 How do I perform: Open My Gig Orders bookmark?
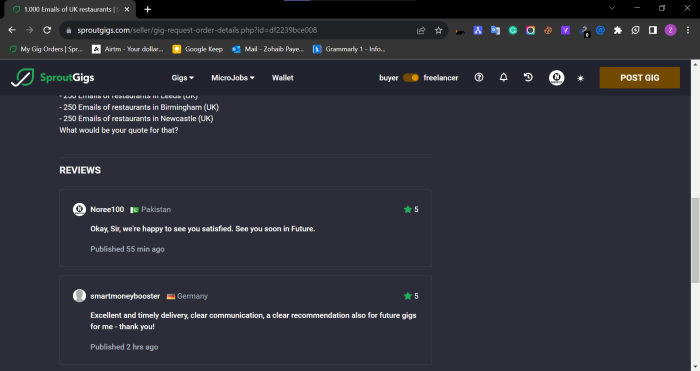46,49
